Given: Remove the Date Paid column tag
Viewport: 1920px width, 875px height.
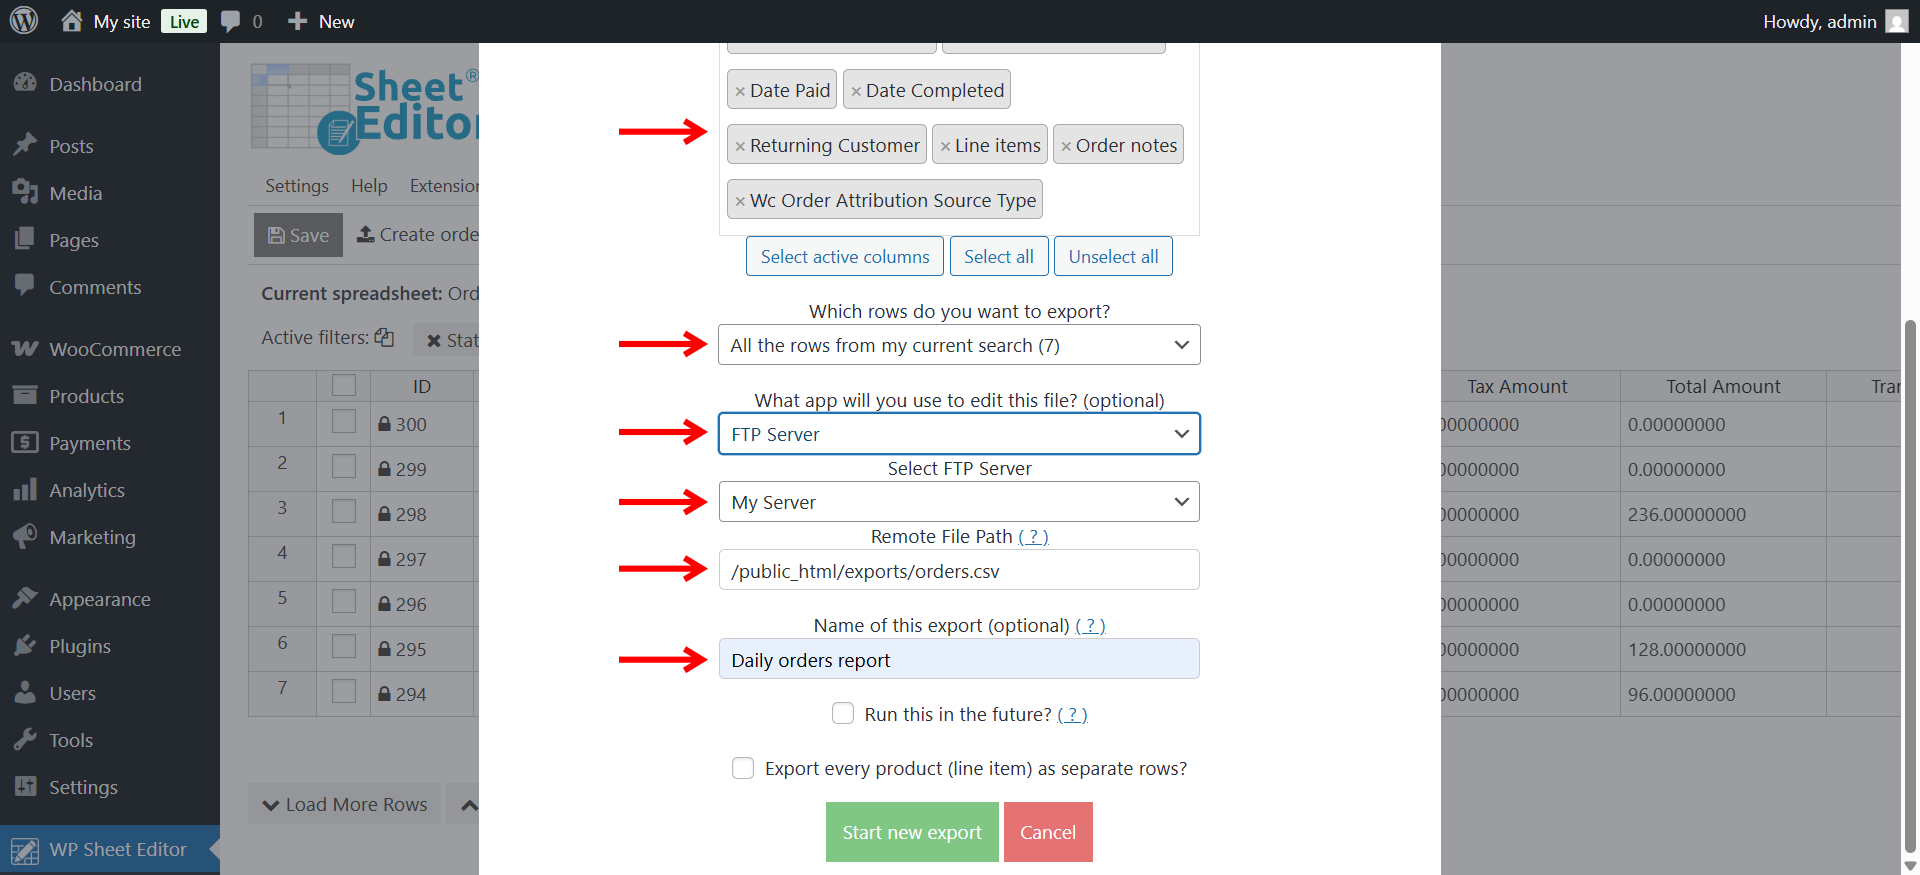Looking at the screenshot, I should tap(740, 91).
